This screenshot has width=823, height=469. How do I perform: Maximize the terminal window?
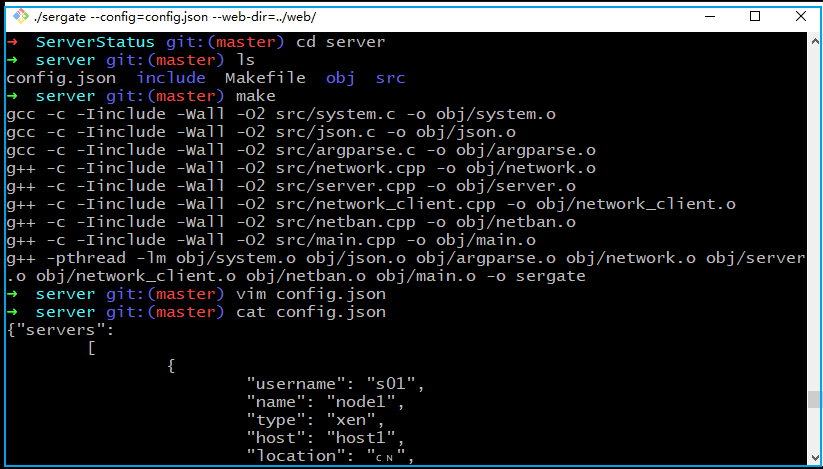click(755, 15)
